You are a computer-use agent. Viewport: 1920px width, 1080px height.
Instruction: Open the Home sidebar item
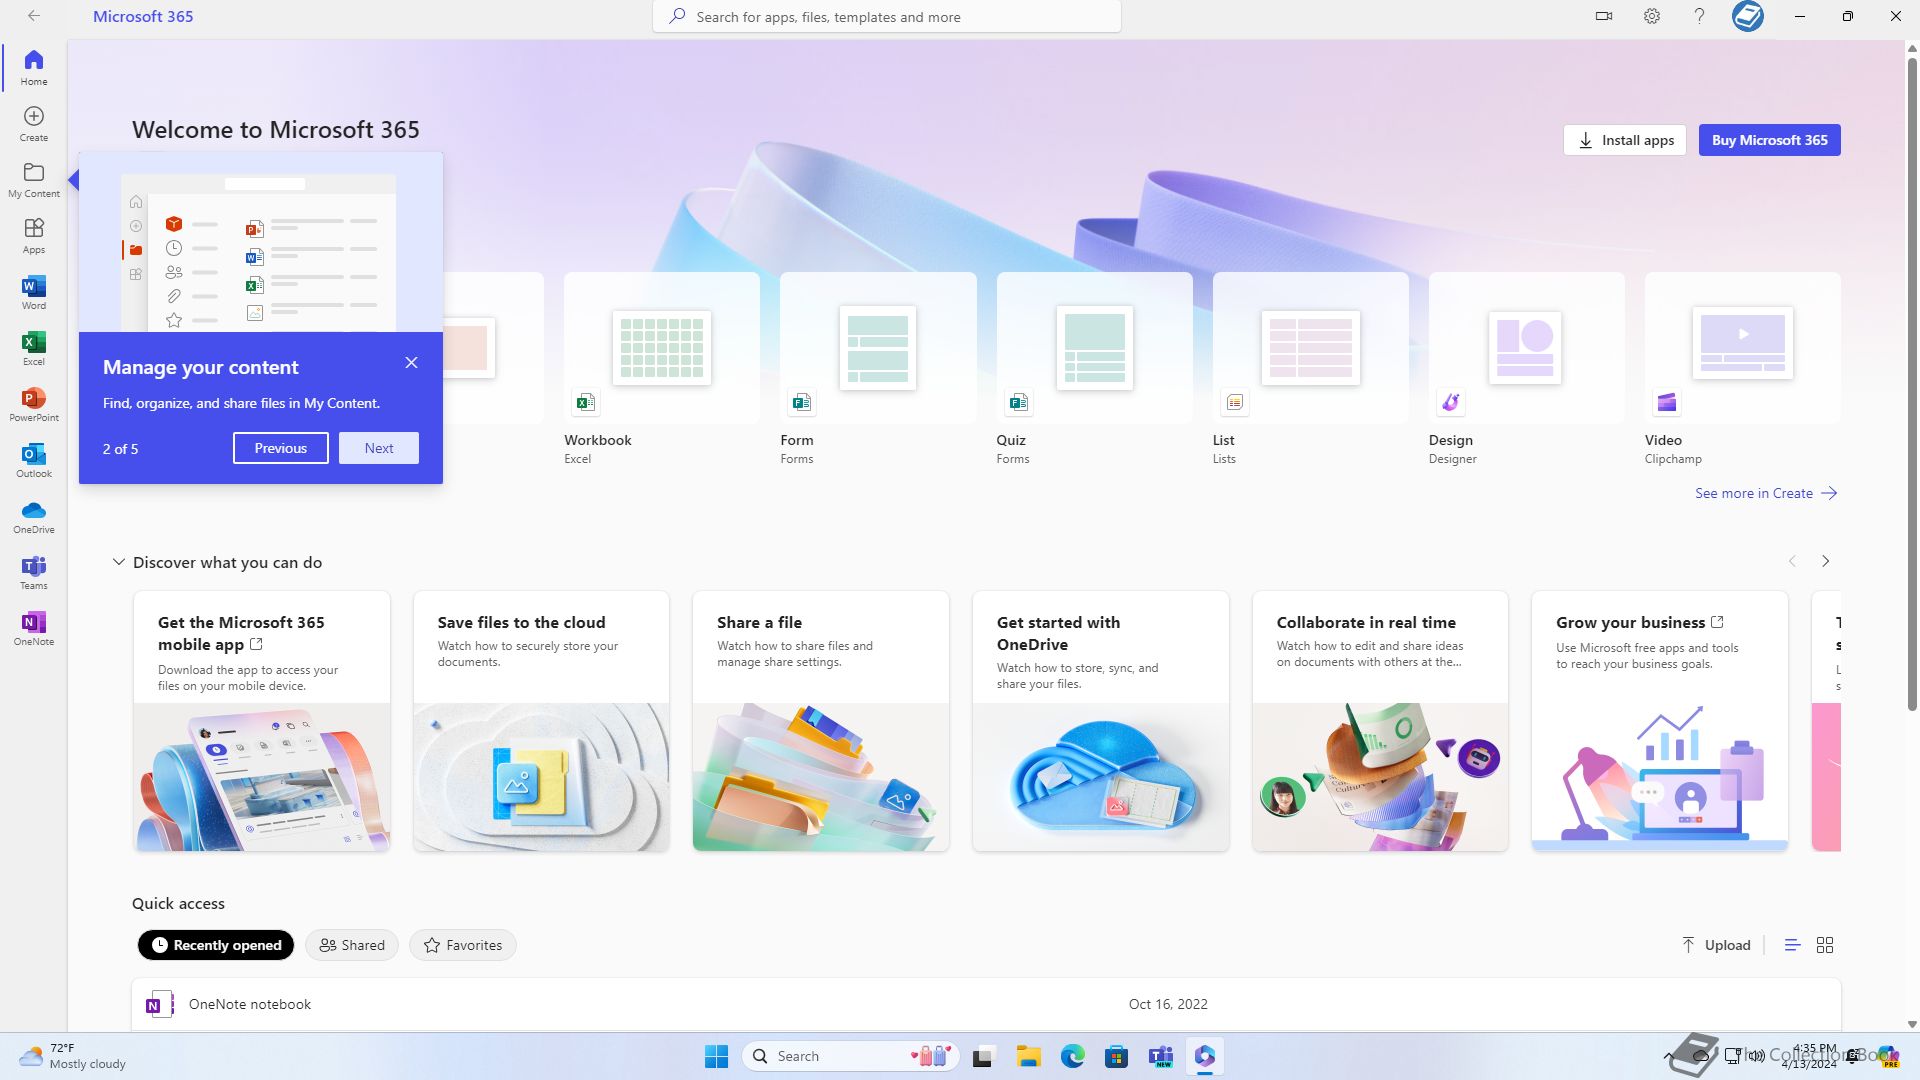(x=33, y=67)
